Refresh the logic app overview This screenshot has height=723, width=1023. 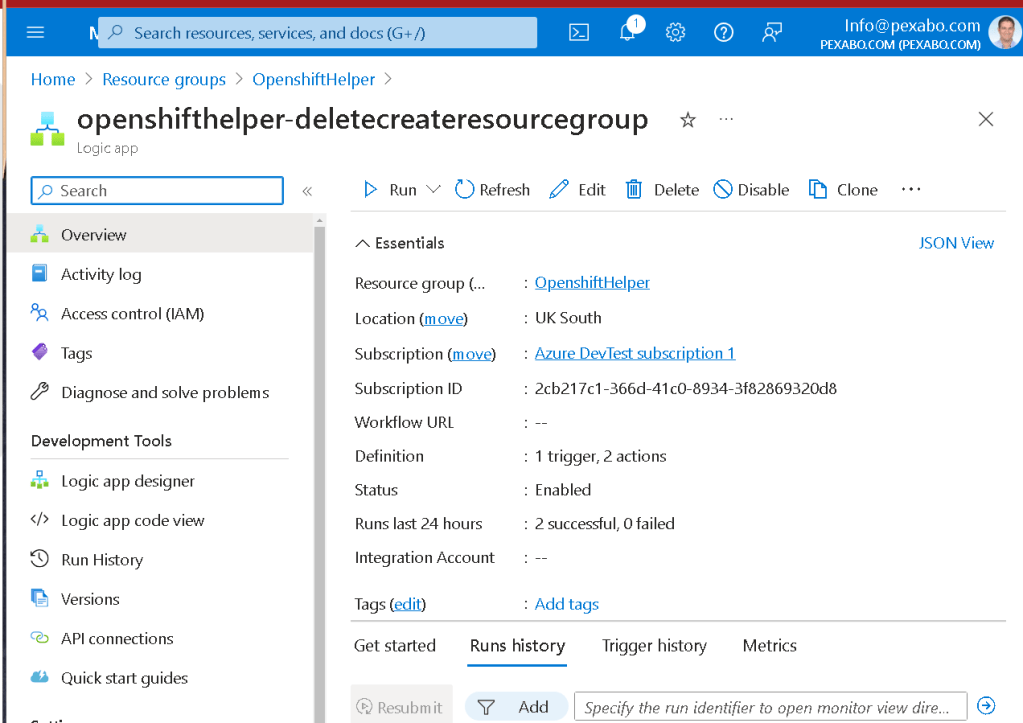(x=493, y=190)
